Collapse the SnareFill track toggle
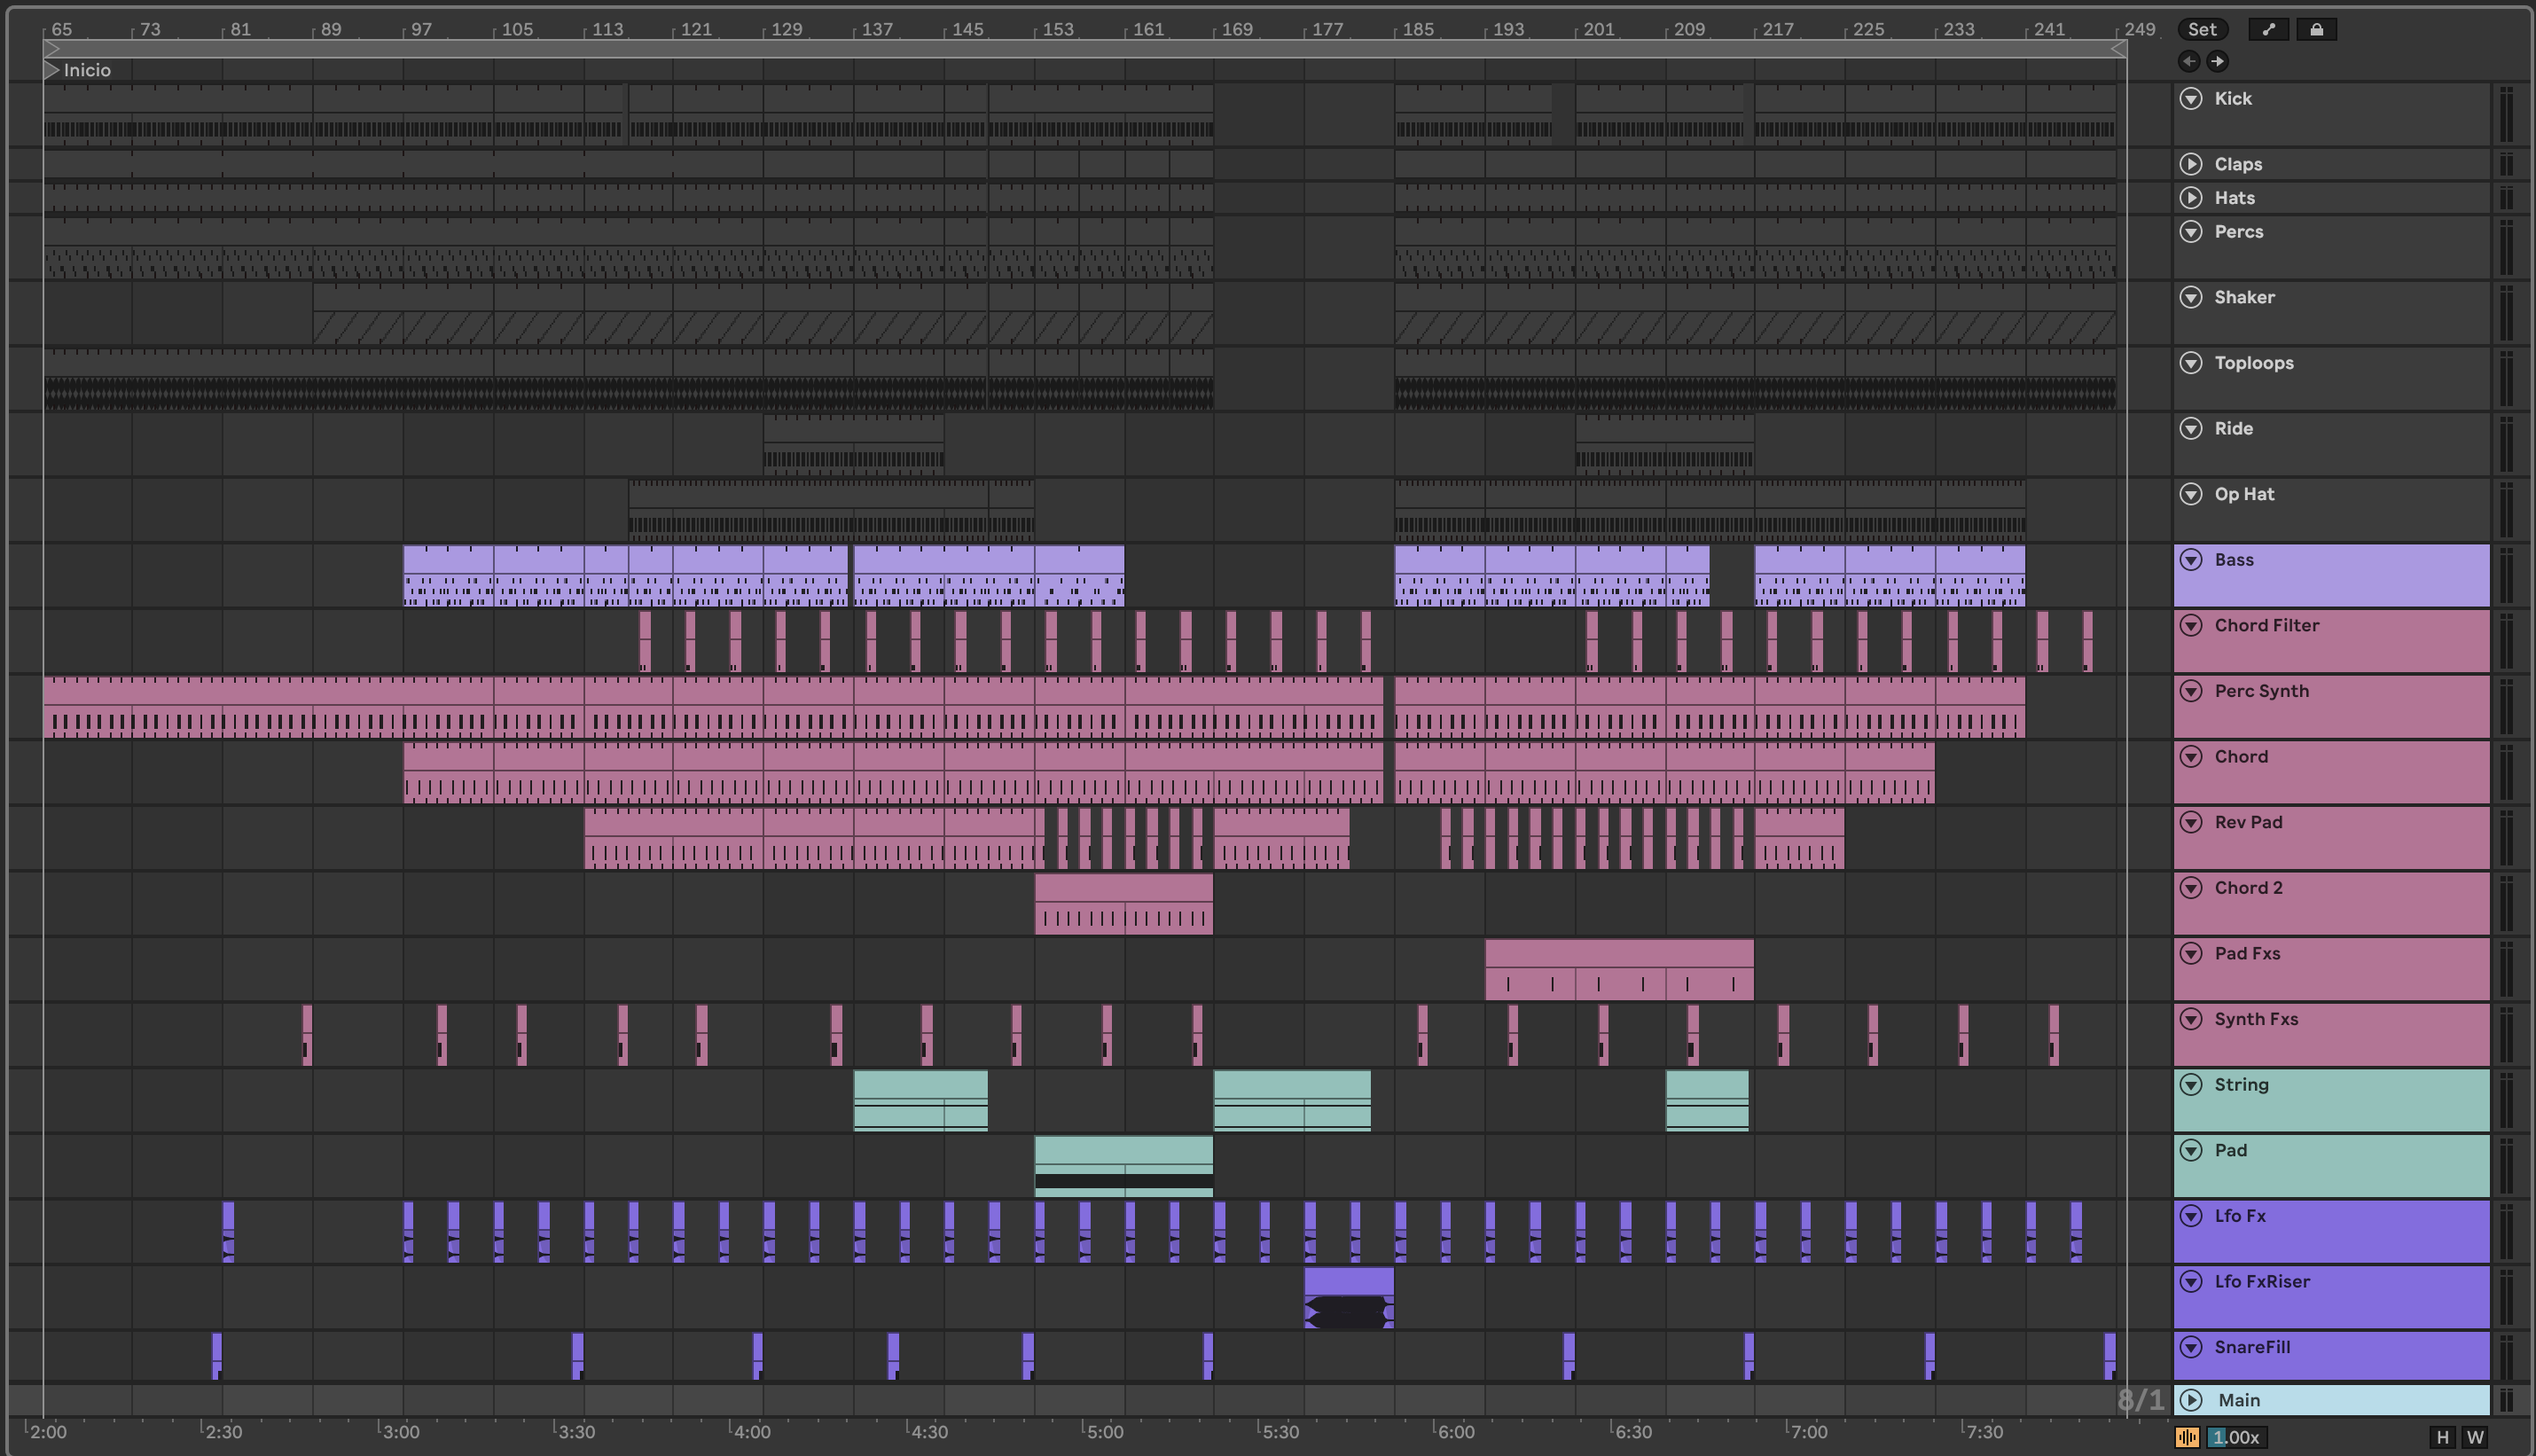This screenshot has width=2536, height=1456. tap(2191, 1347)
